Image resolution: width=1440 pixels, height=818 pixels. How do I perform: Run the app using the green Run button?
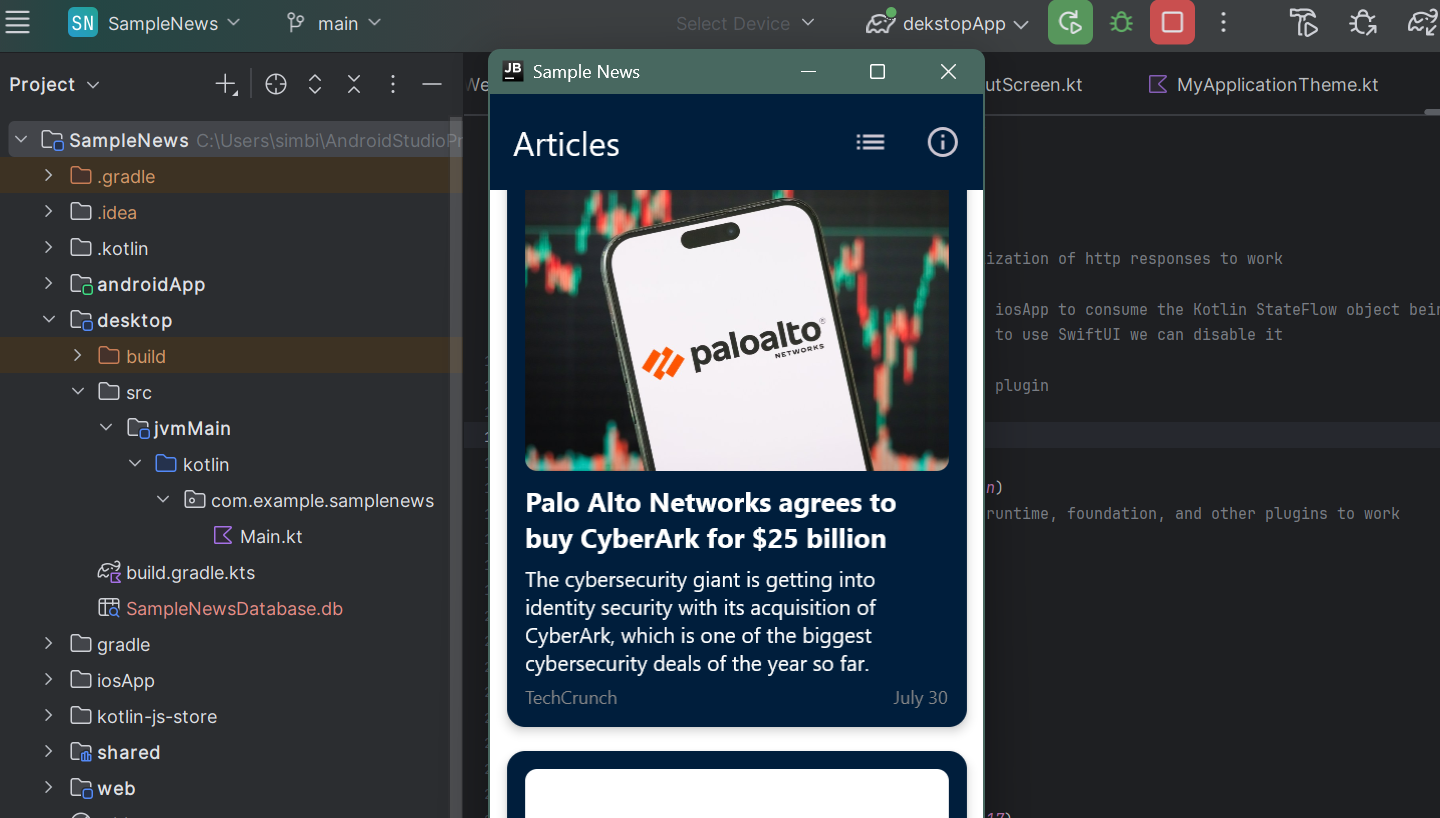[1070, 22]
